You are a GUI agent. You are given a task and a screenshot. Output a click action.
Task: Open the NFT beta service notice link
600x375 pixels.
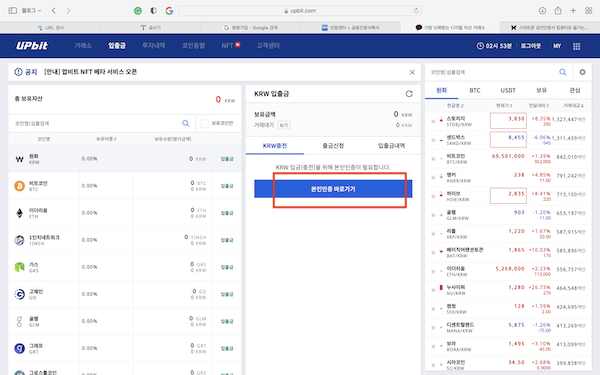90,72
